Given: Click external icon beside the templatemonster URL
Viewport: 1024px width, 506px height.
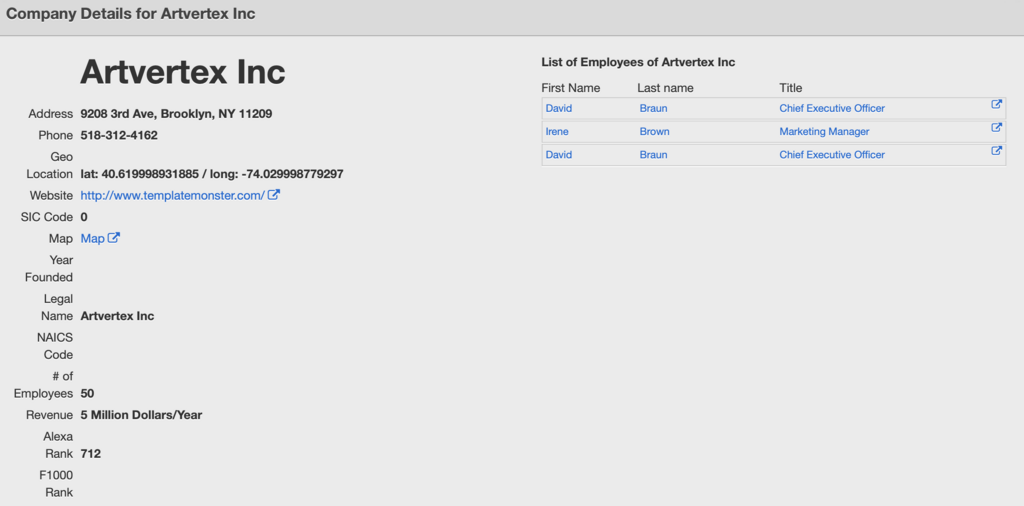Looking at the screenshot, I should point(274,195).
